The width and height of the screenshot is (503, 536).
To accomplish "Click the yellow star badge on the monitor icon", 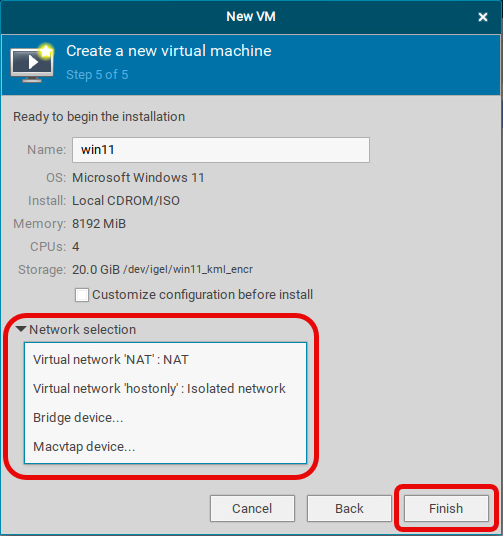I will [46, 51].
